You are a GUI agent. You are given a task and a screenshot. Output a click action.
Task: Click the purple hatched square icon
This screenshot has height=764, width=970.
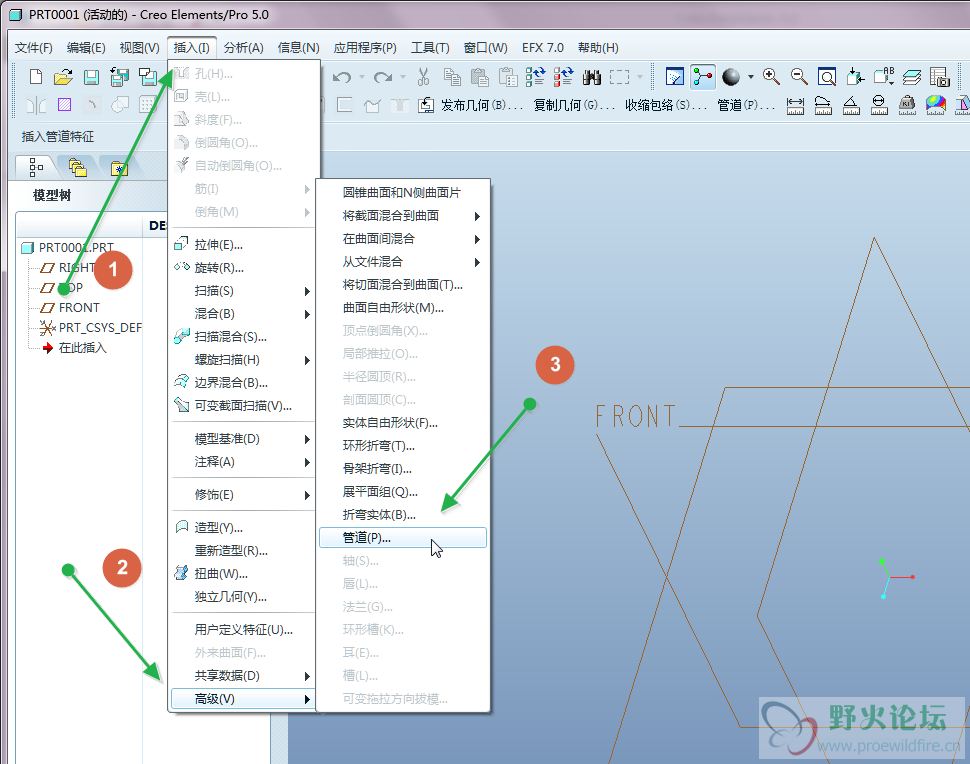[64, 105]
